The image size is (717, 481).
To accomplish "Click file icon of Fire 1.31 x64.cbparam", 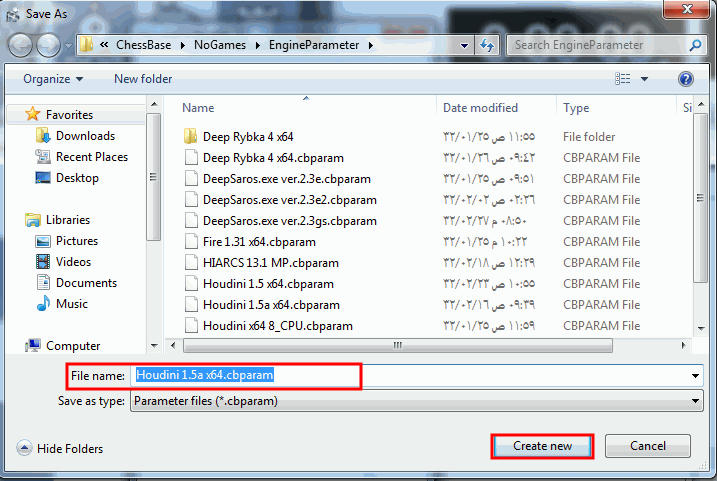I will pyautogui.click(x=191, y=241).
